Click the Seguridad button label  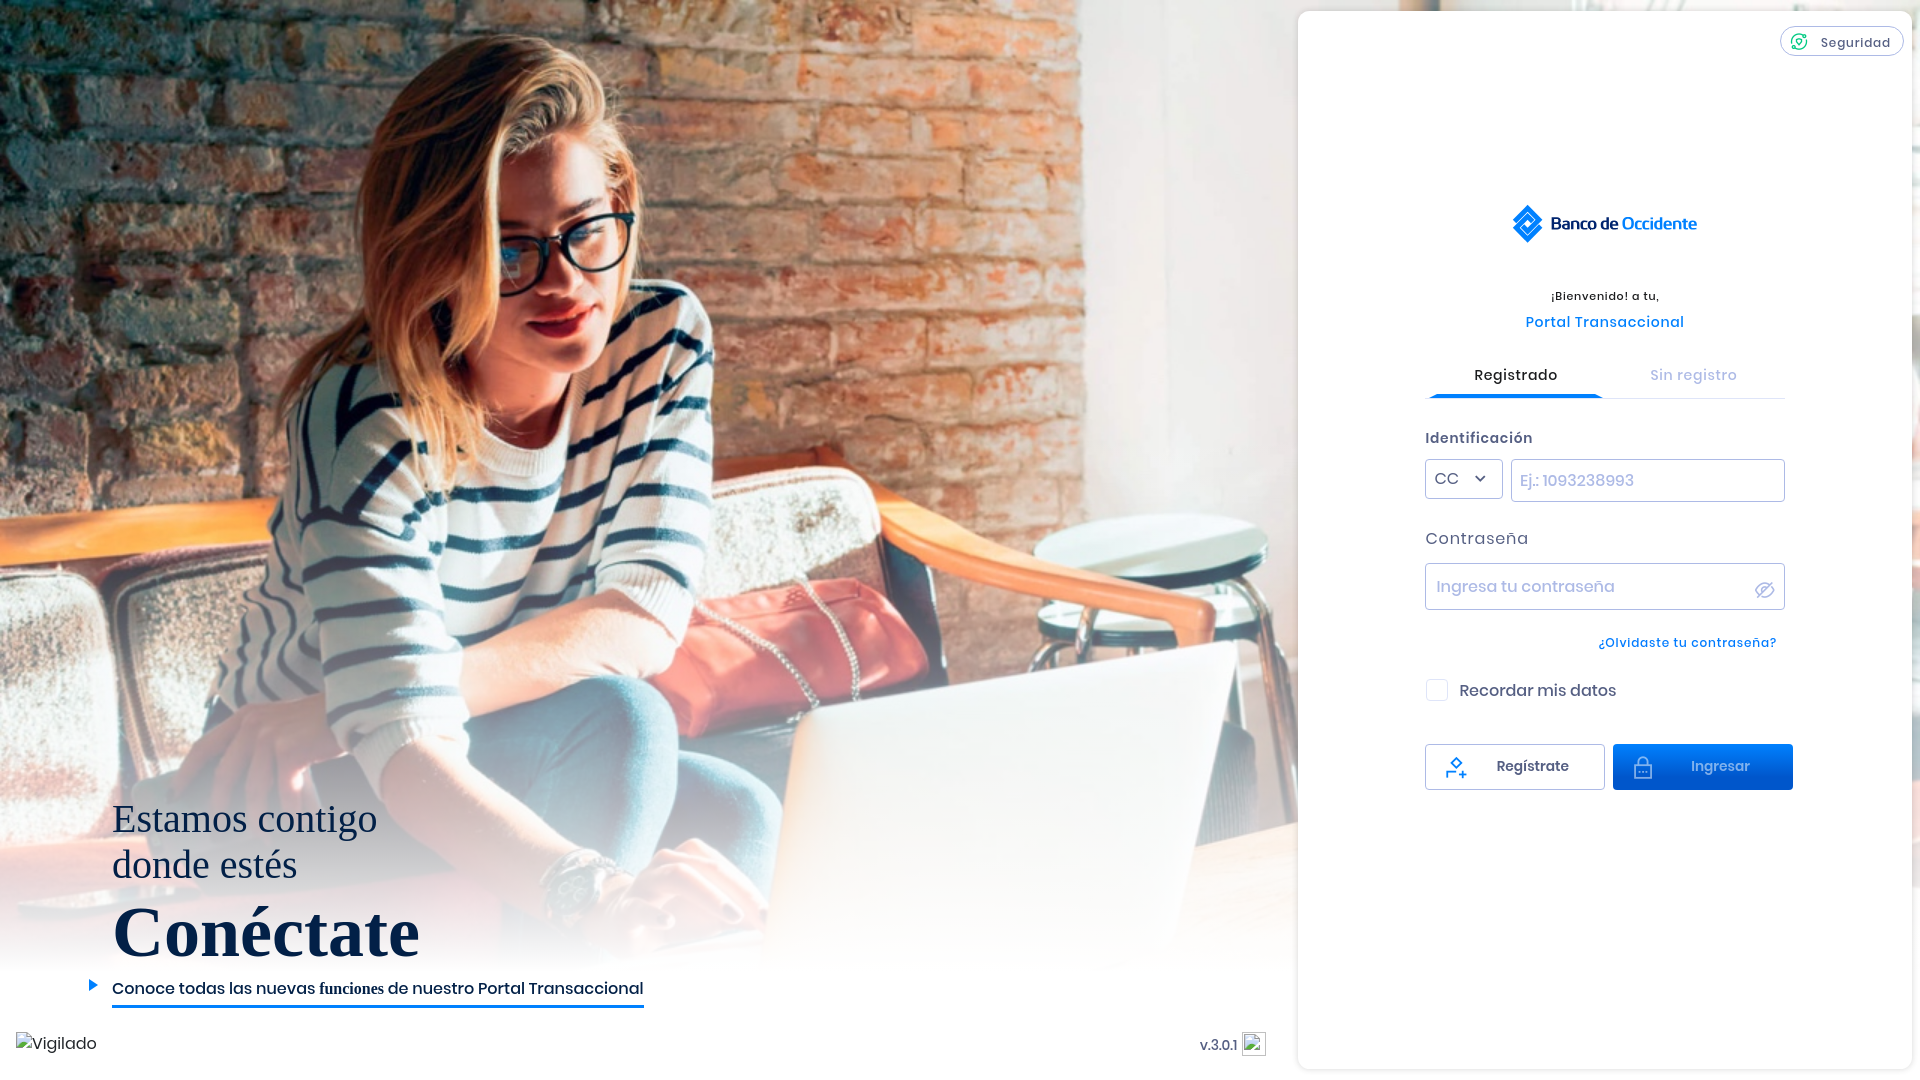tap(1855, 42)
